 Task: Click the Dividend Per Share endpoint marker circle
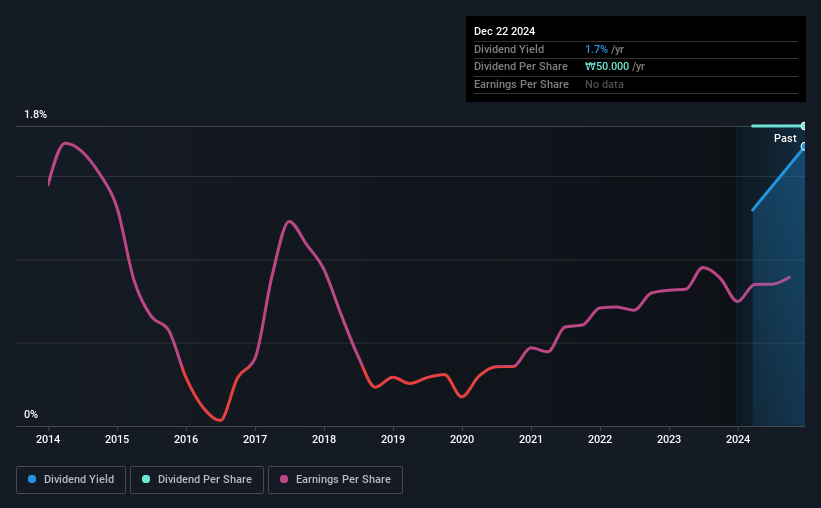(x=803, y=126)
